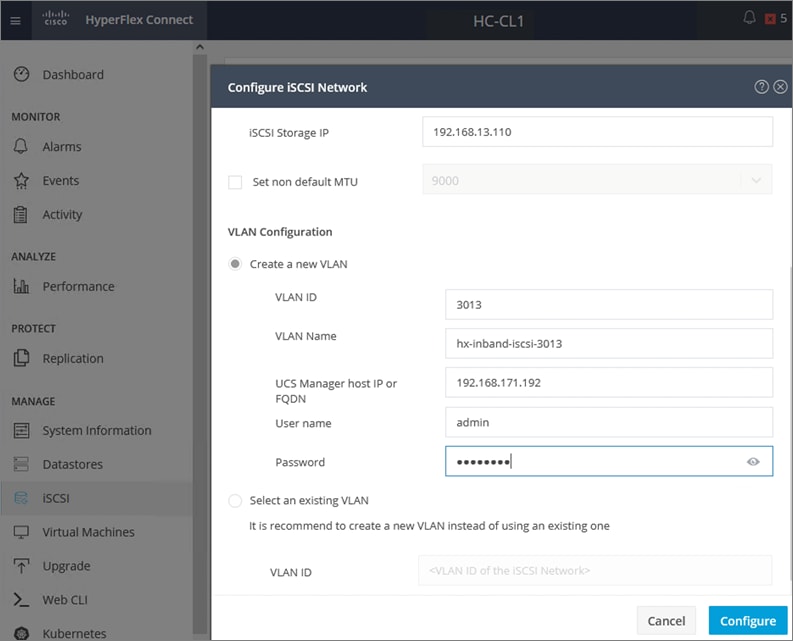
Task: Click the Cisco logo
Action: click(55, 18)
